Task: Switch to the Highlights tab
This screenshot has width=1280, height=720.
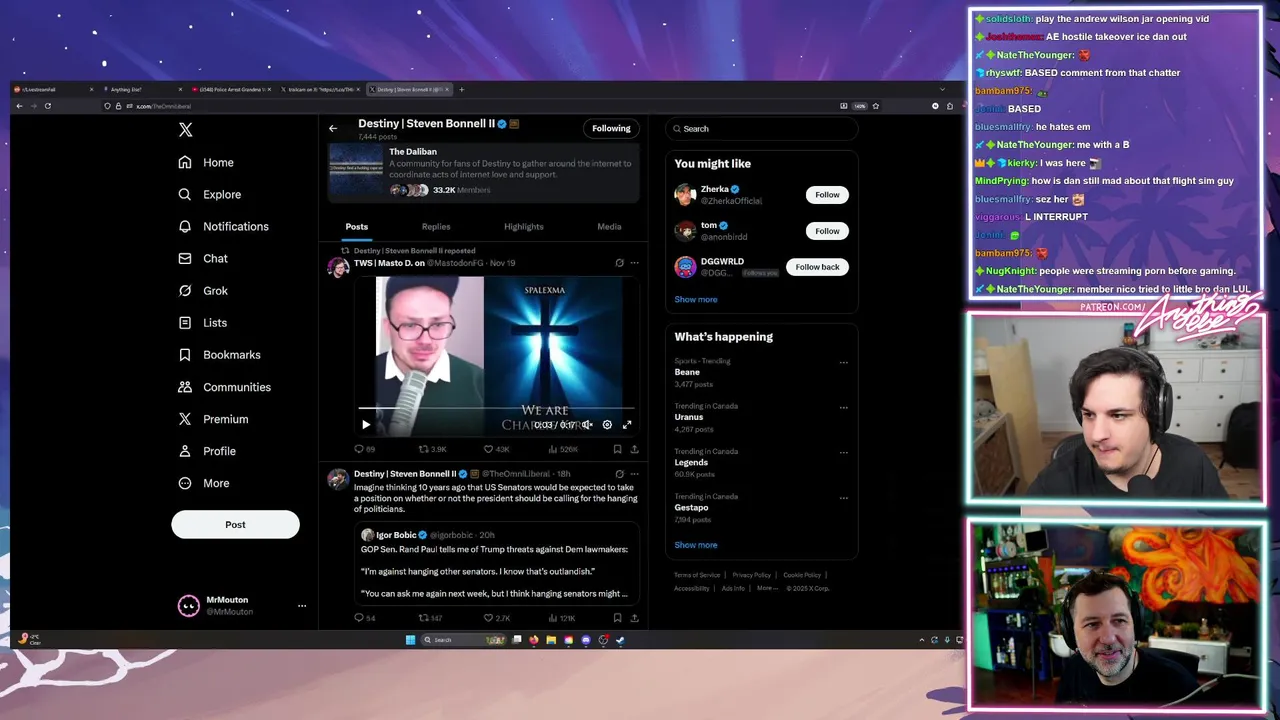Action: click(x=524, y=227)
